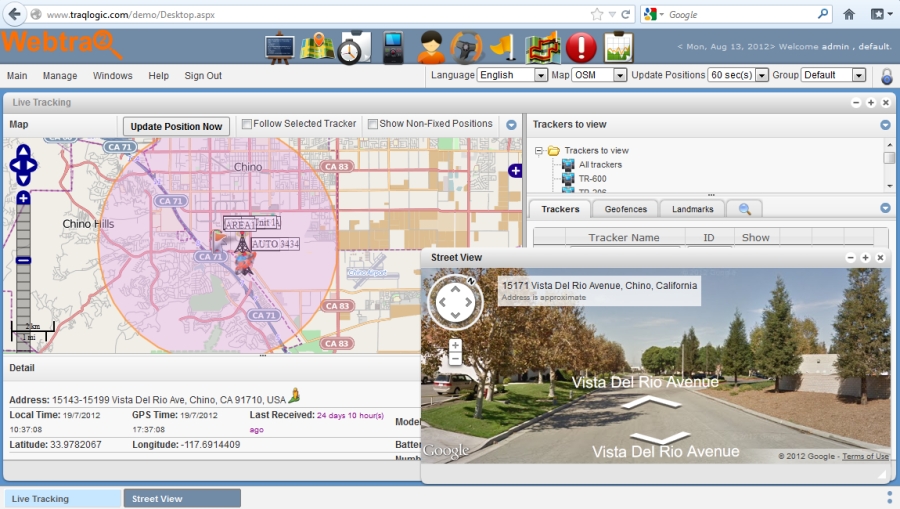Select TR-600 tracker in the tree

[592, 179]
